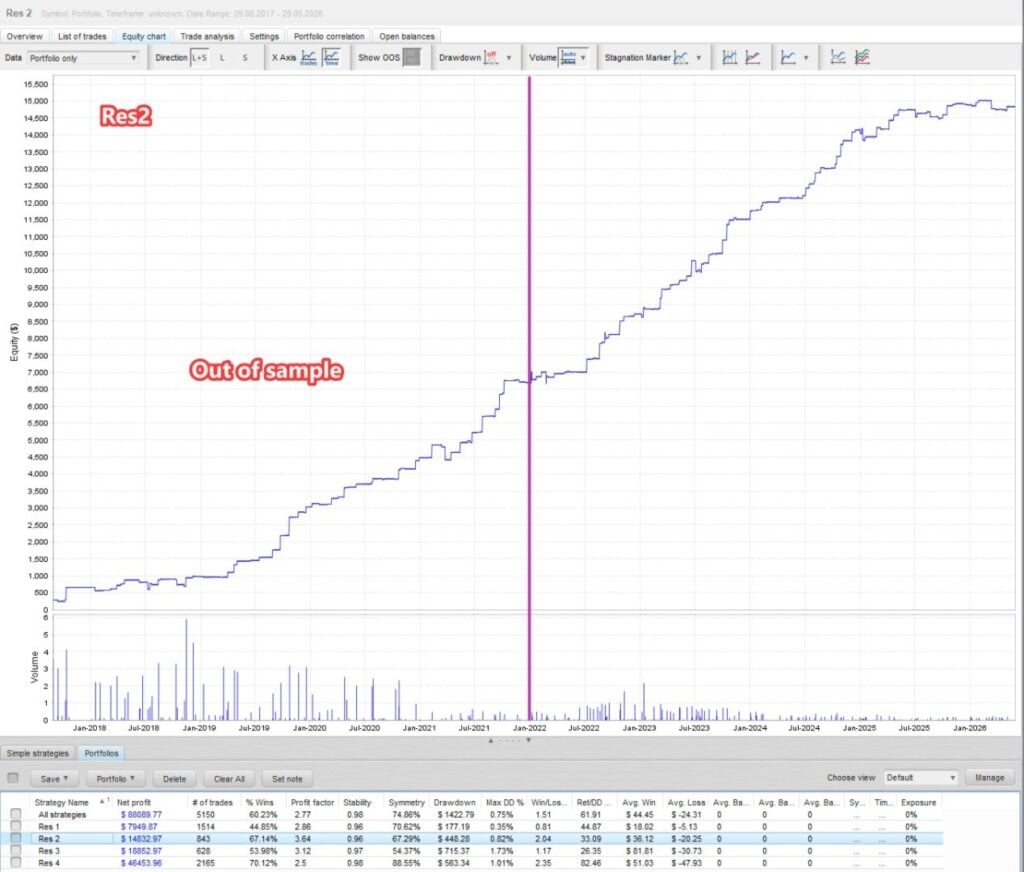Sort by Profit factor column header
Image resolution: width=1024 pixels, height=872 pixels.
click(312, 803)
